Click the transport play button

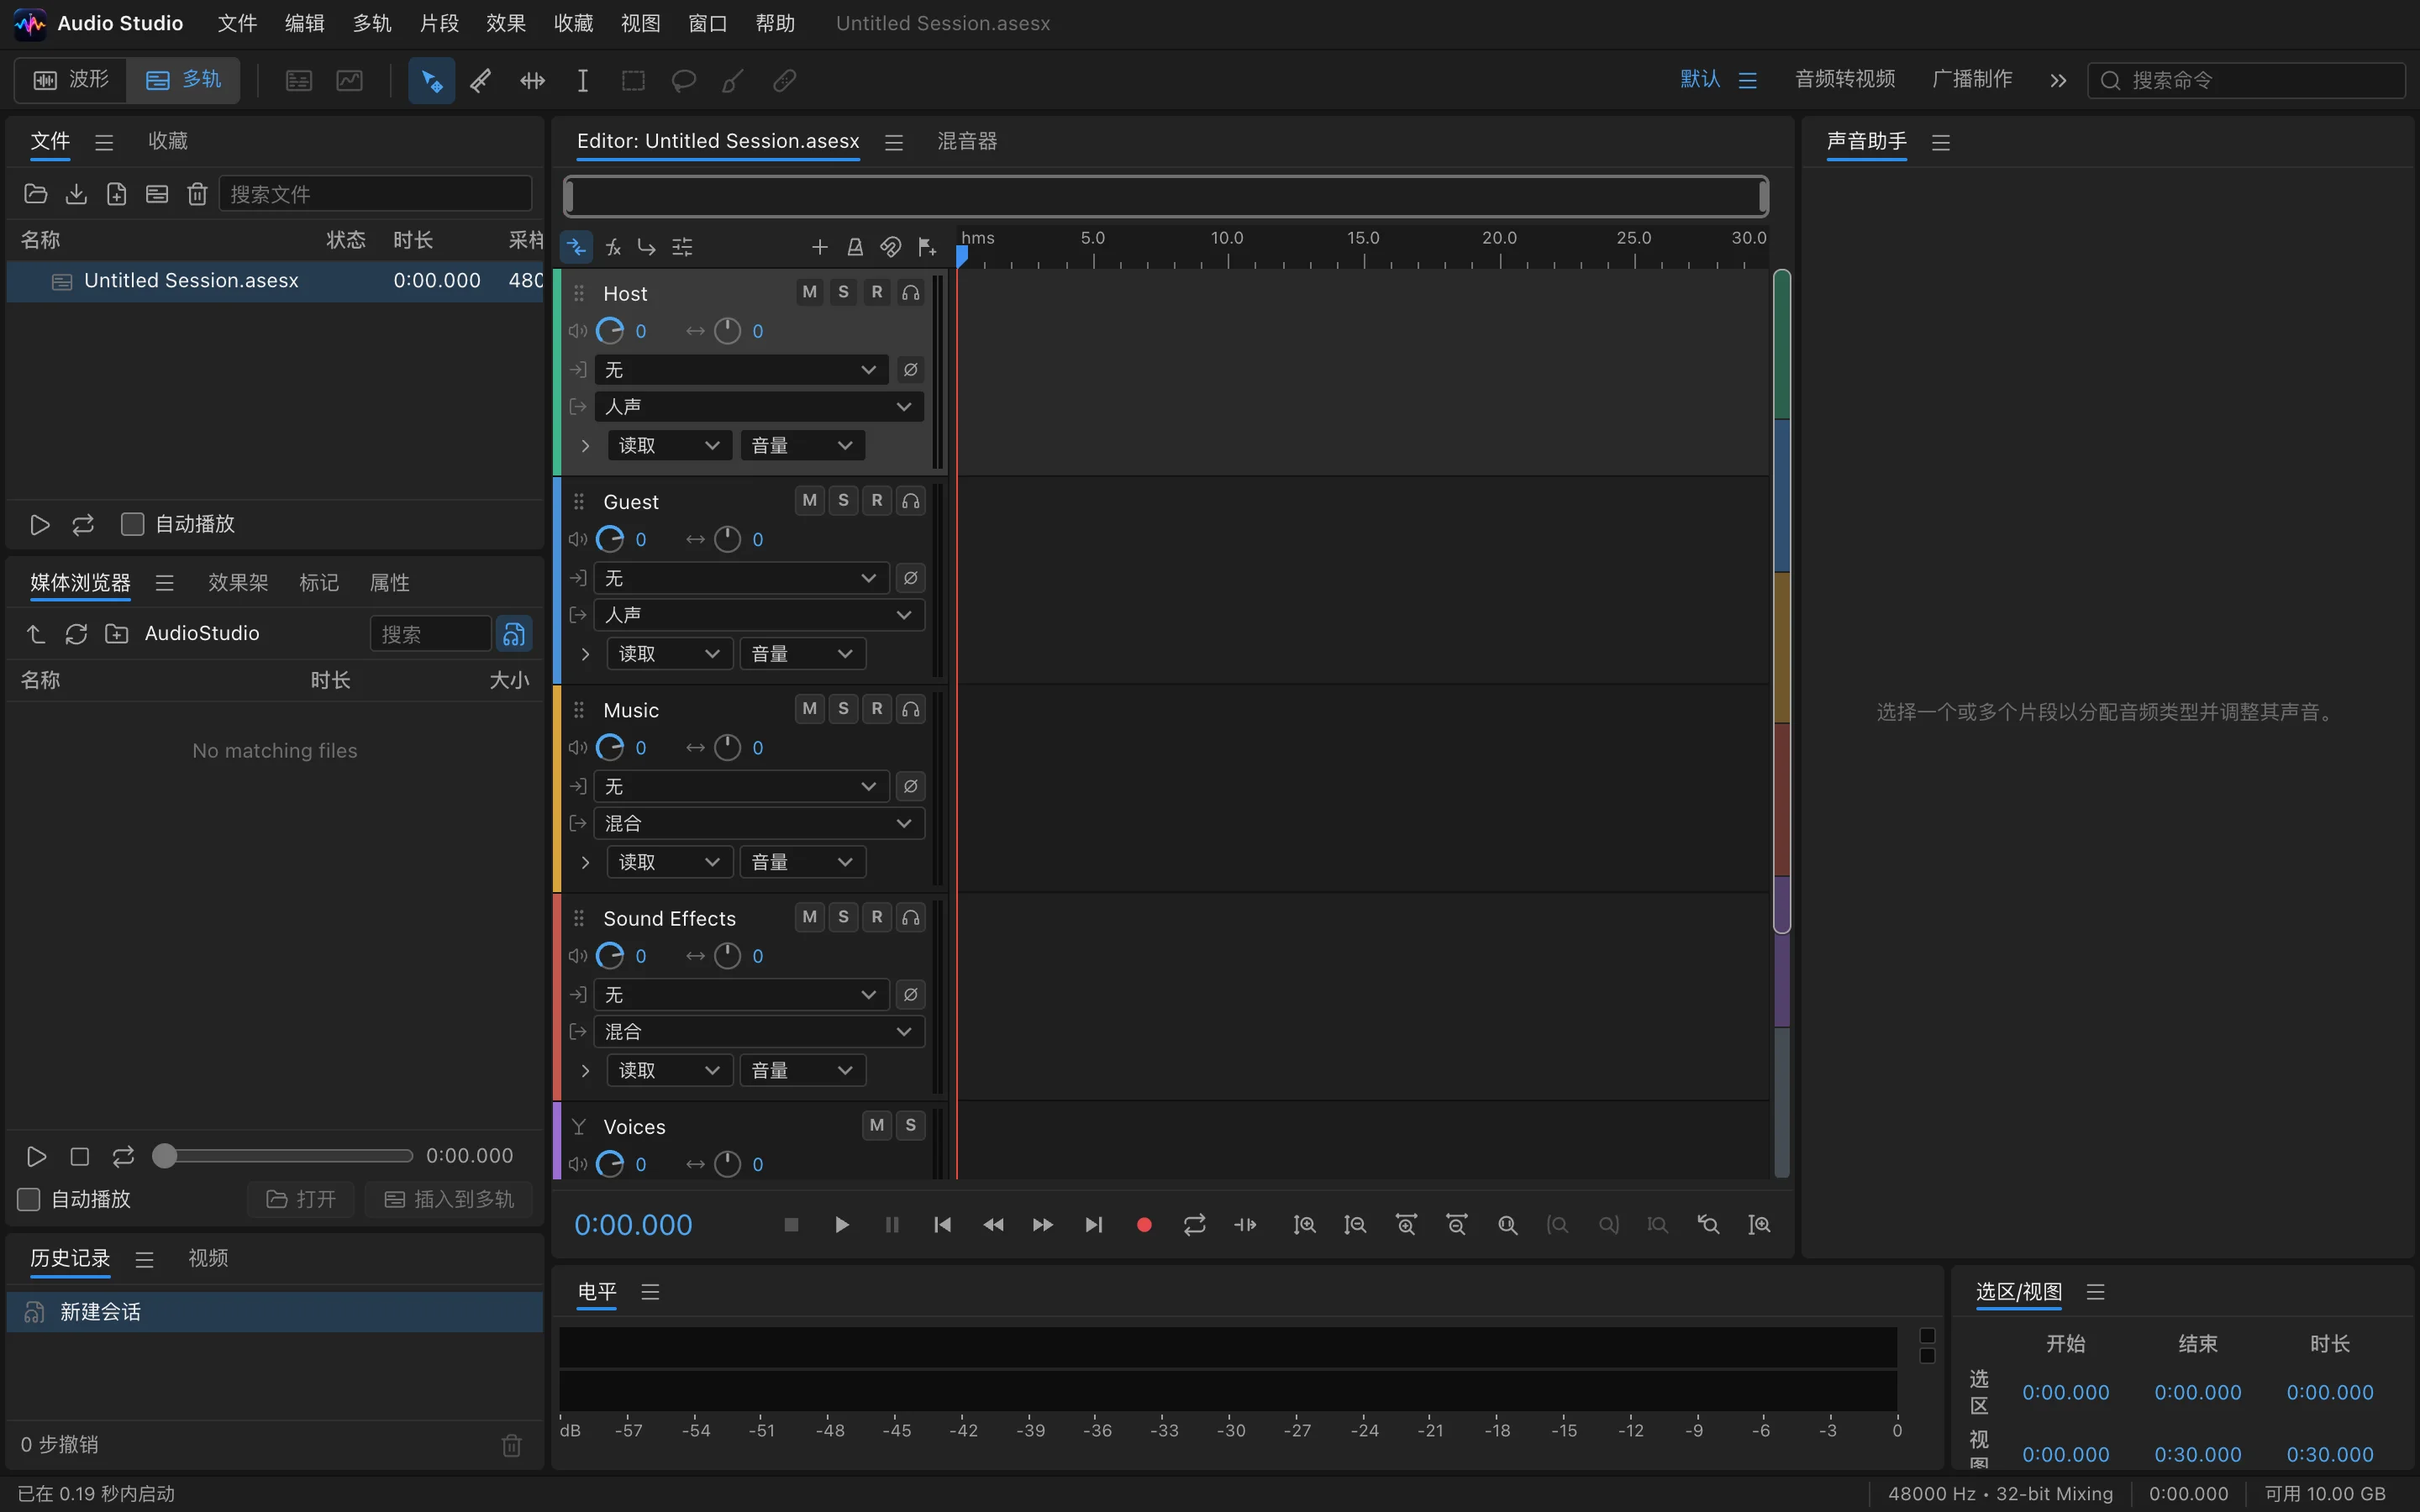point(841,1225)
